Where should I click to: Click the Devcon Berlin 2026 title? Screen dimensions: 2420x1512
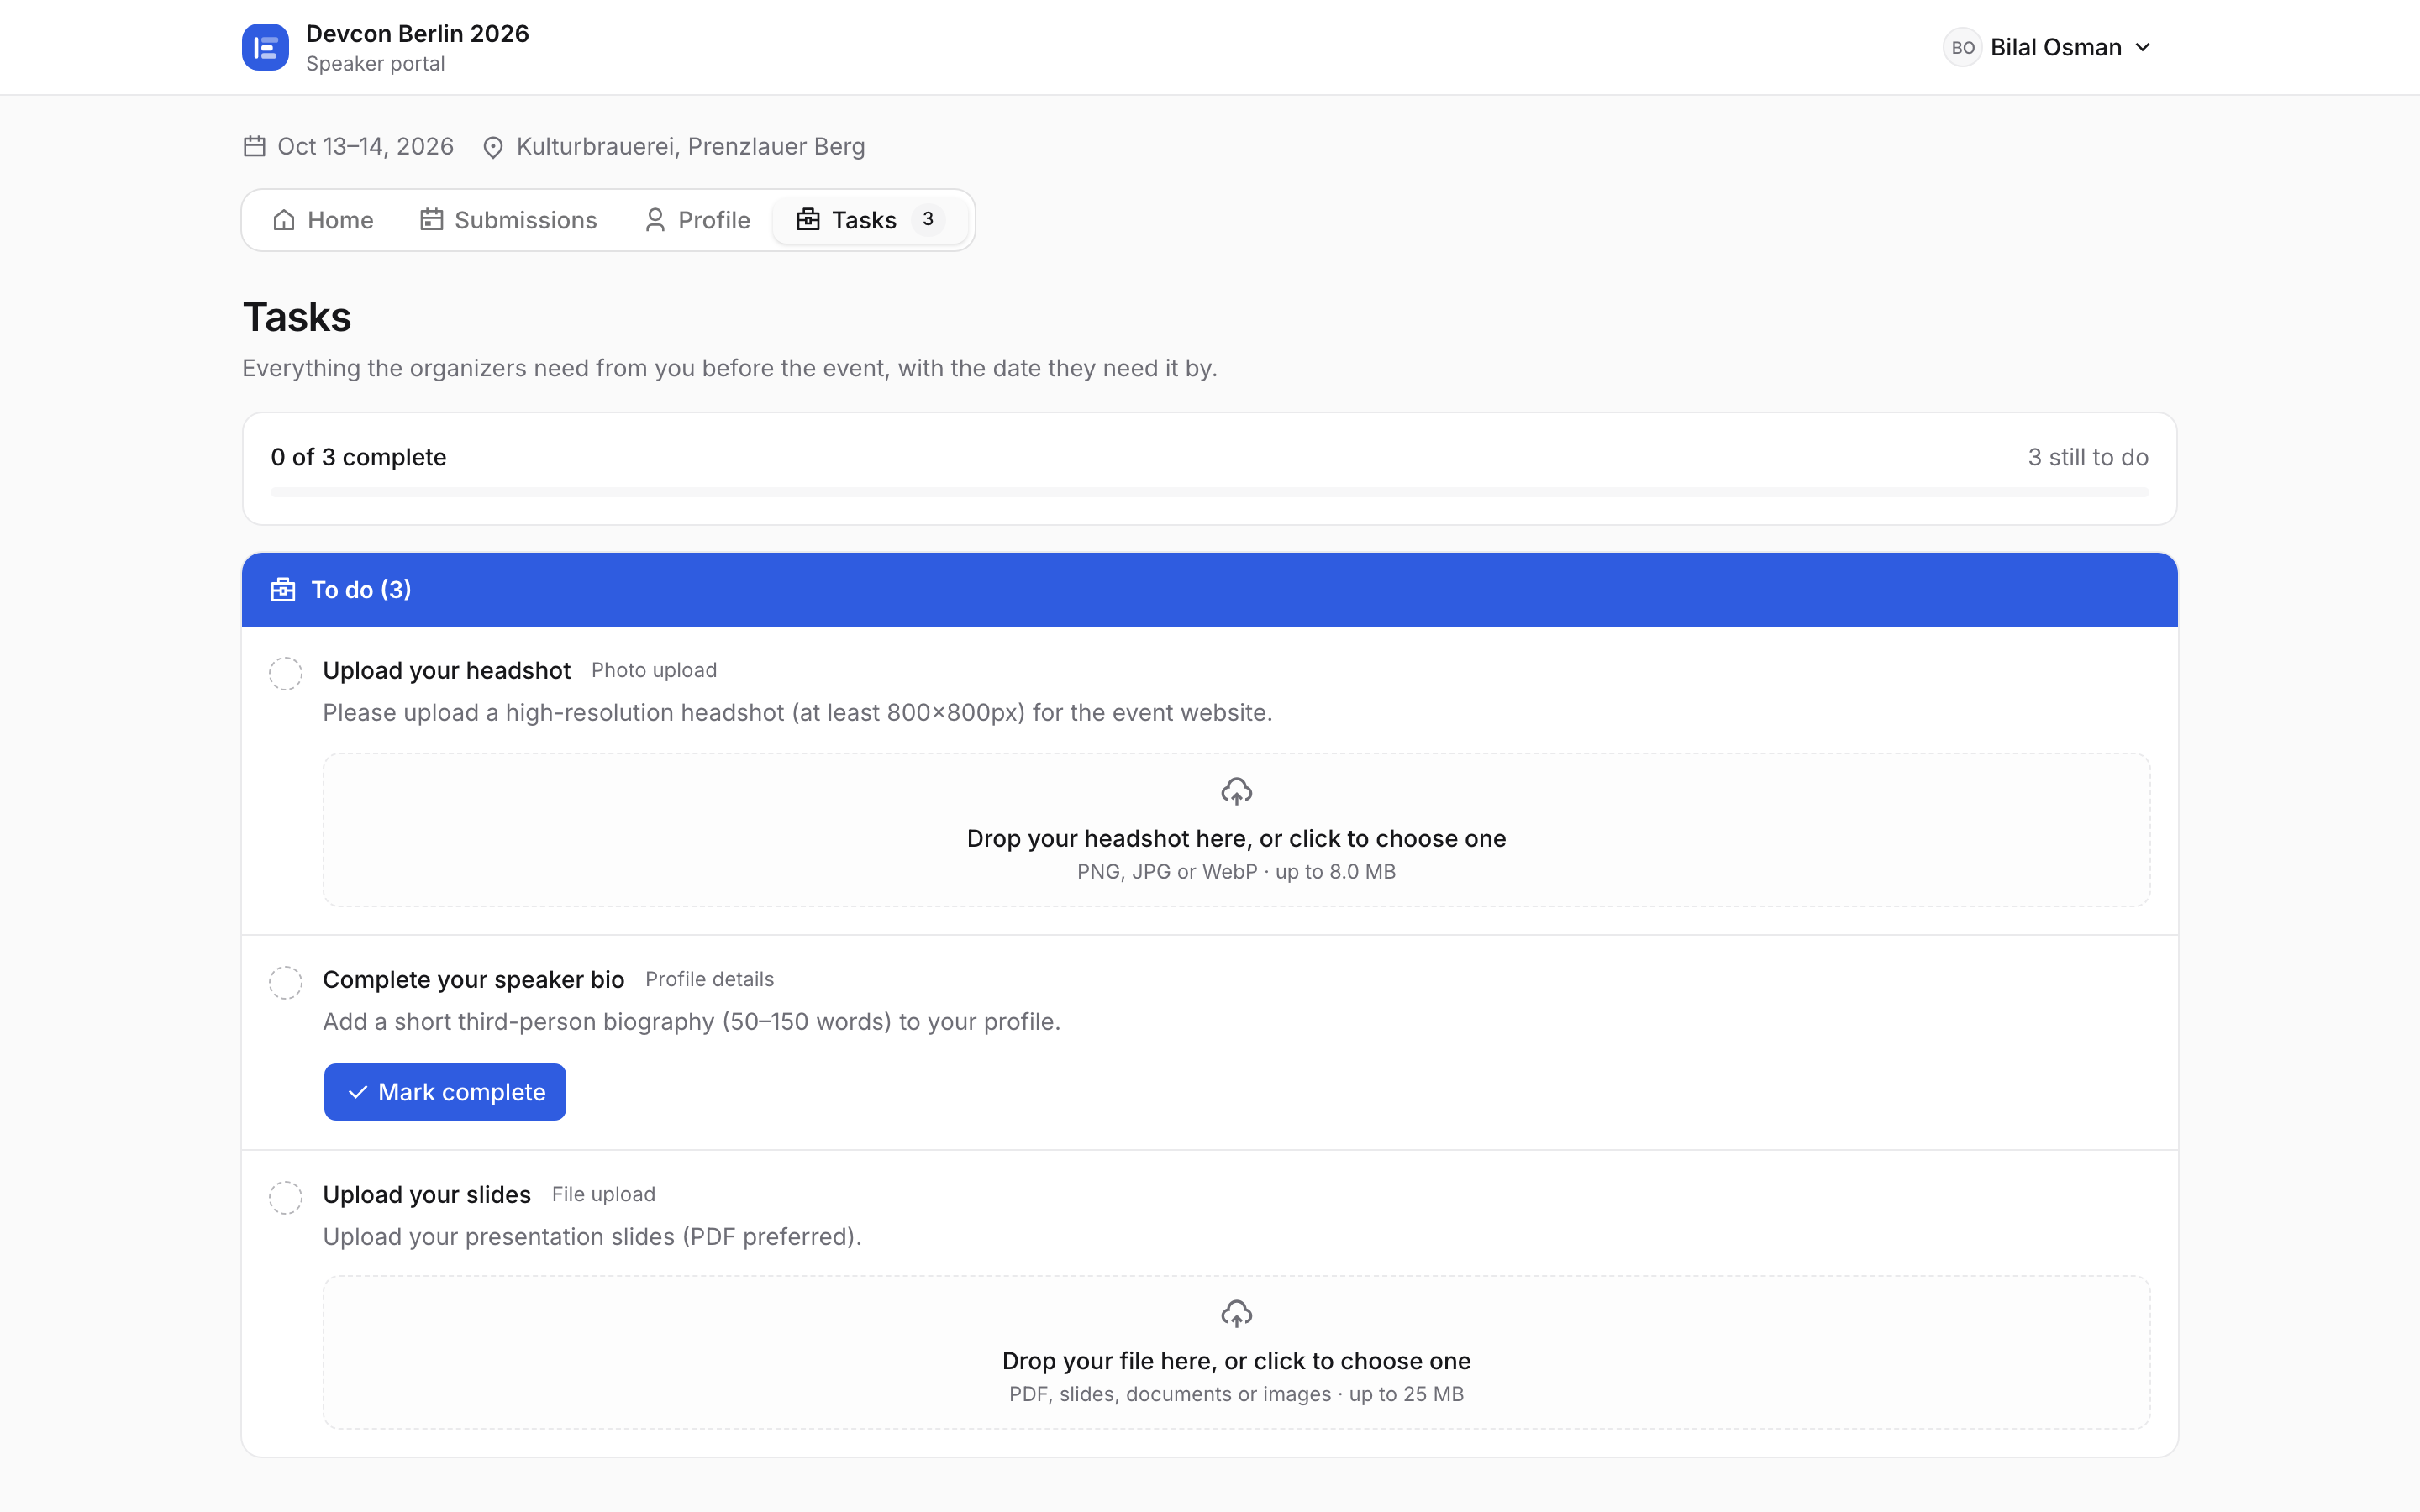pyautogui.click(x=417, y=33)
